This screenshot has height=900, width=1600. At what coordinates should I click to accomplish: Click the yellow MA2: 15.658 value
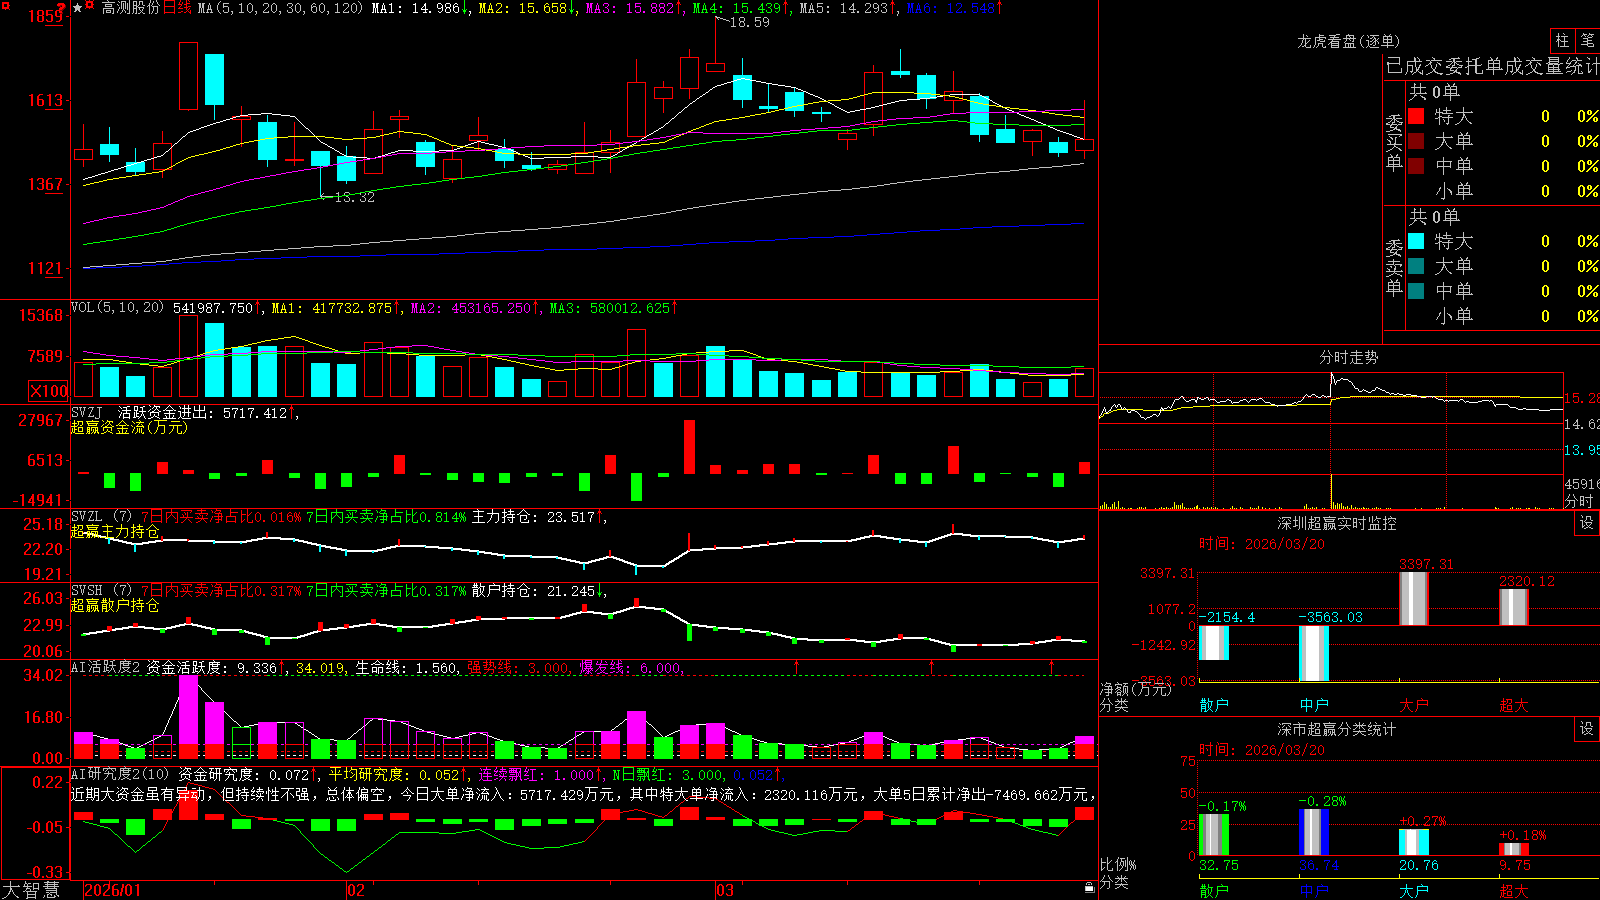click(x=524, y=8)
